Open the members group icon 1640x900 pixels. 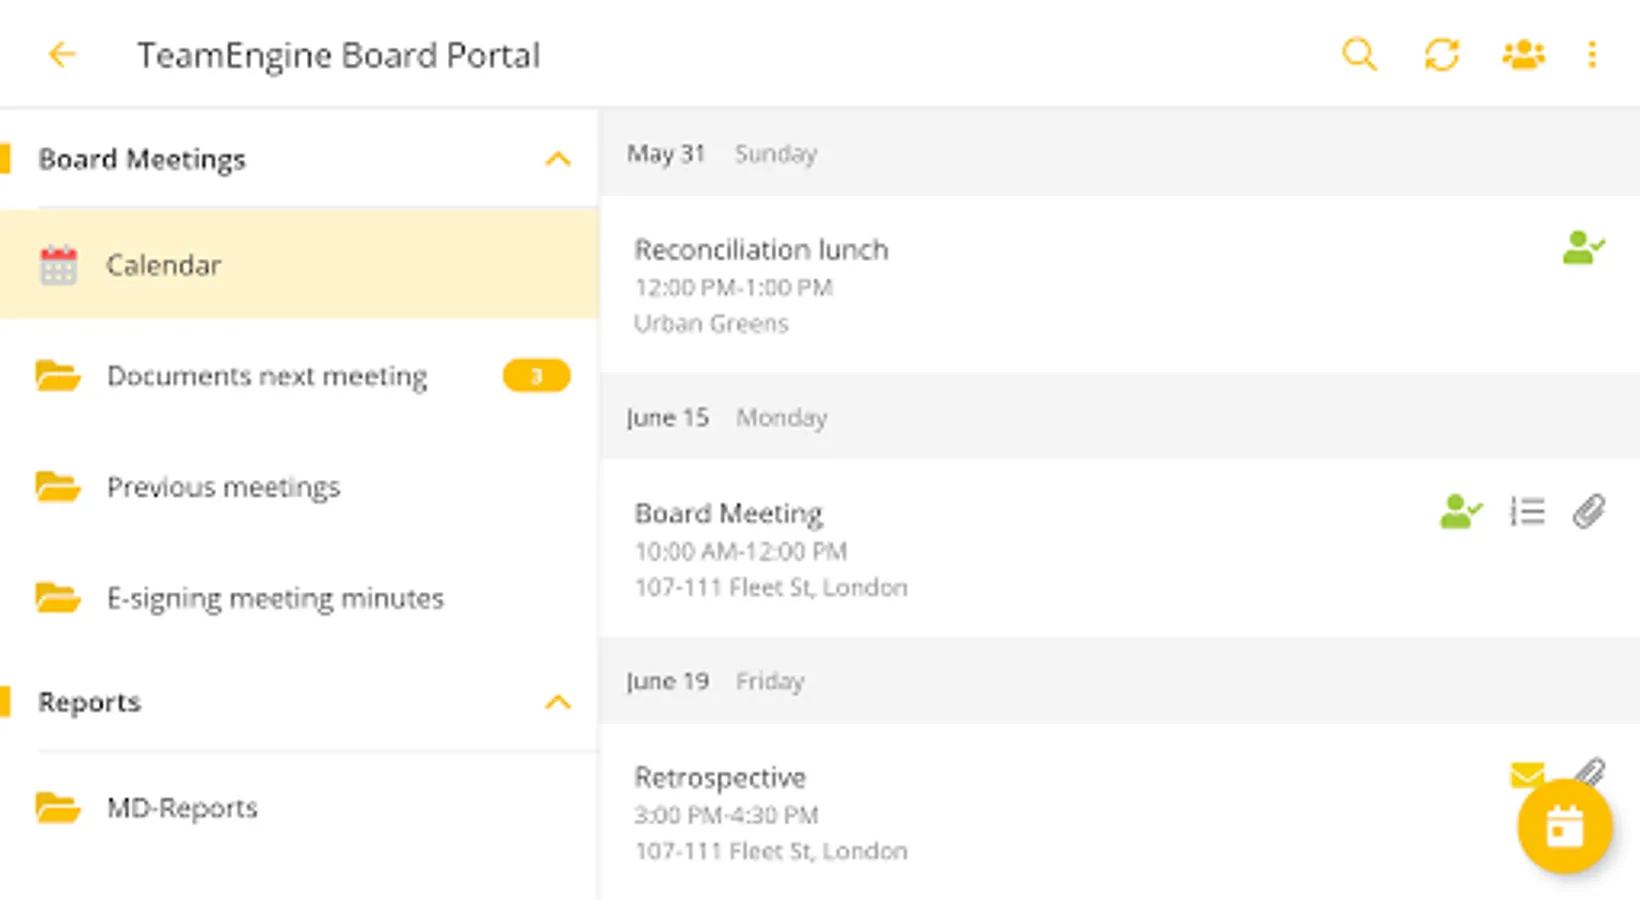pyautogui.click(x=1523, y=55)
